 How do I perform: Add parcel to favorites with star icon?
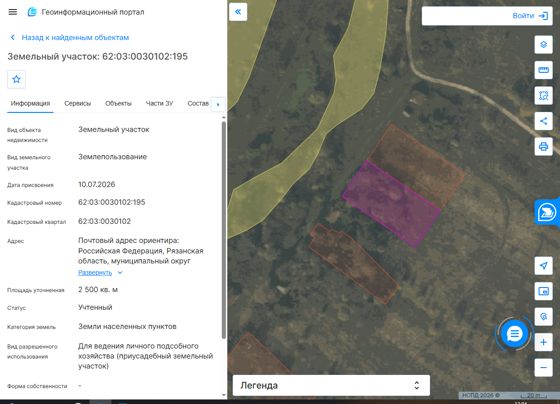(x=16, y=79)
